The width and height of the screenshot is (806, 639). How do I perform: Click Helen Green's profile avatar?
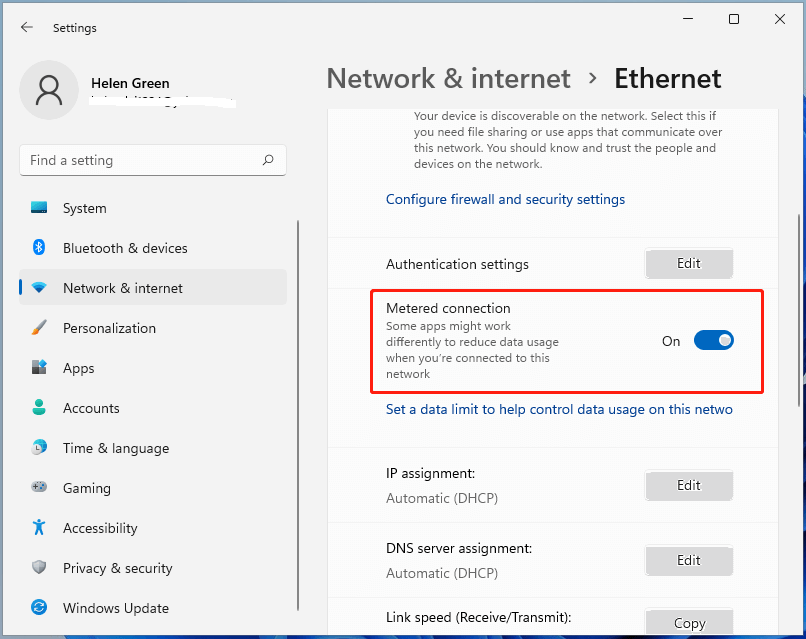pyautogui.click(x=49, y=90)
